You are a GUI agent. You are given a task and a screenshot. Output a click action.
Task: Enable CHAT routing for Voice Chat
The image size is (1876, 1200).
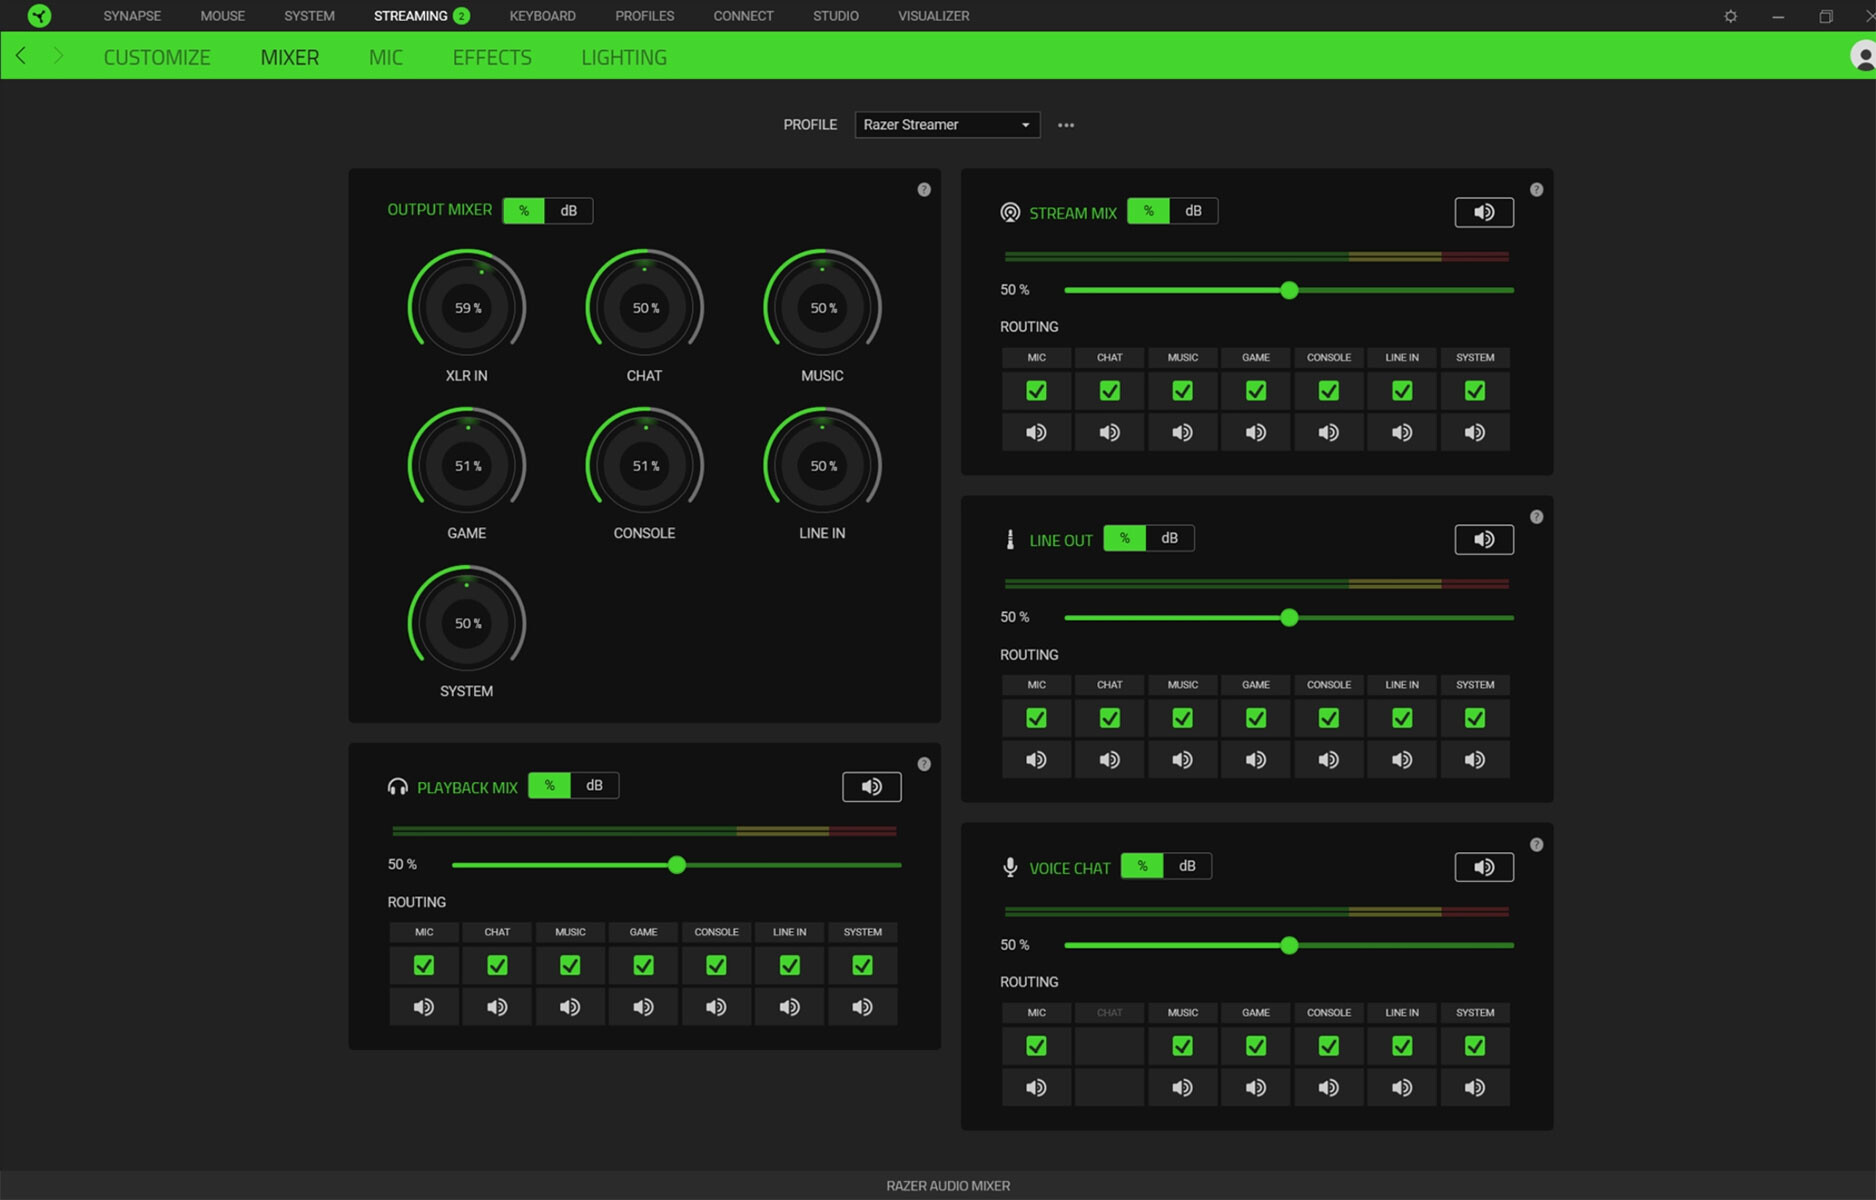click(x=1109, y=1046)
